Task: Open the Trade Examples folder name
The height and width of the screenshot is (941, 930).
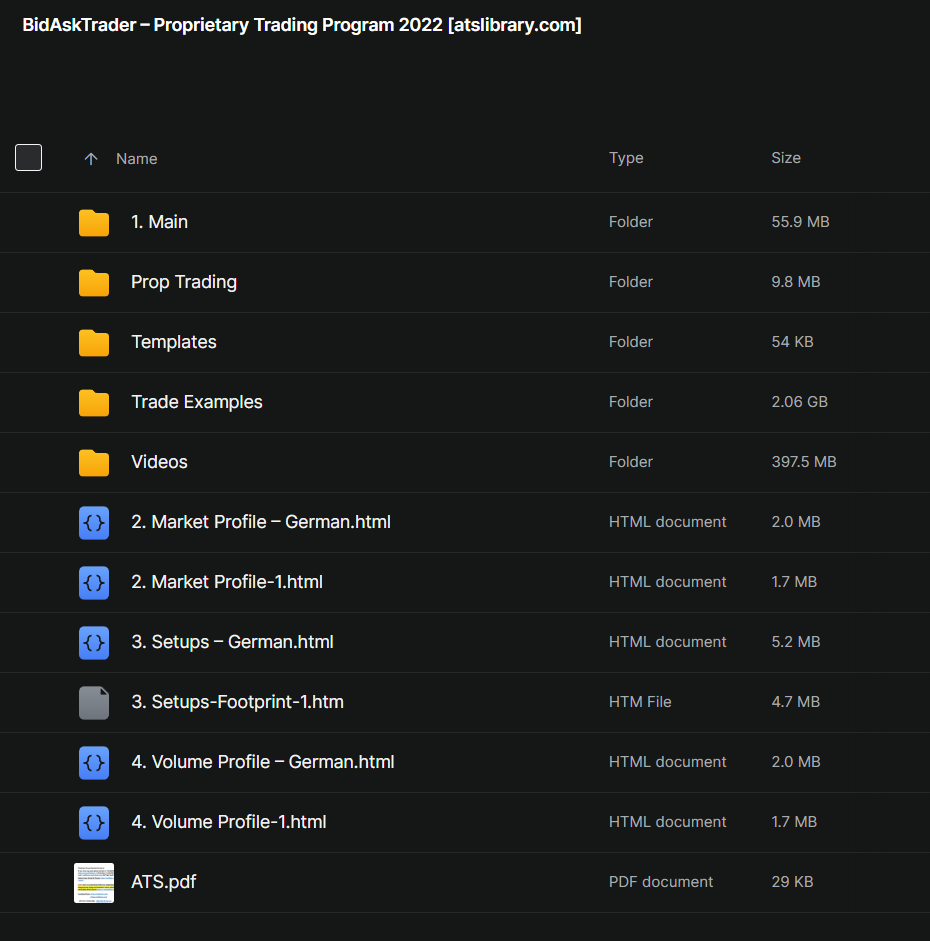Action: [x=197, y=402]
